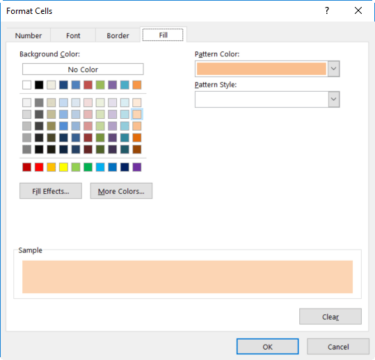
Task: Pick the standard yellow color swatch
Action: click(63, 167)
